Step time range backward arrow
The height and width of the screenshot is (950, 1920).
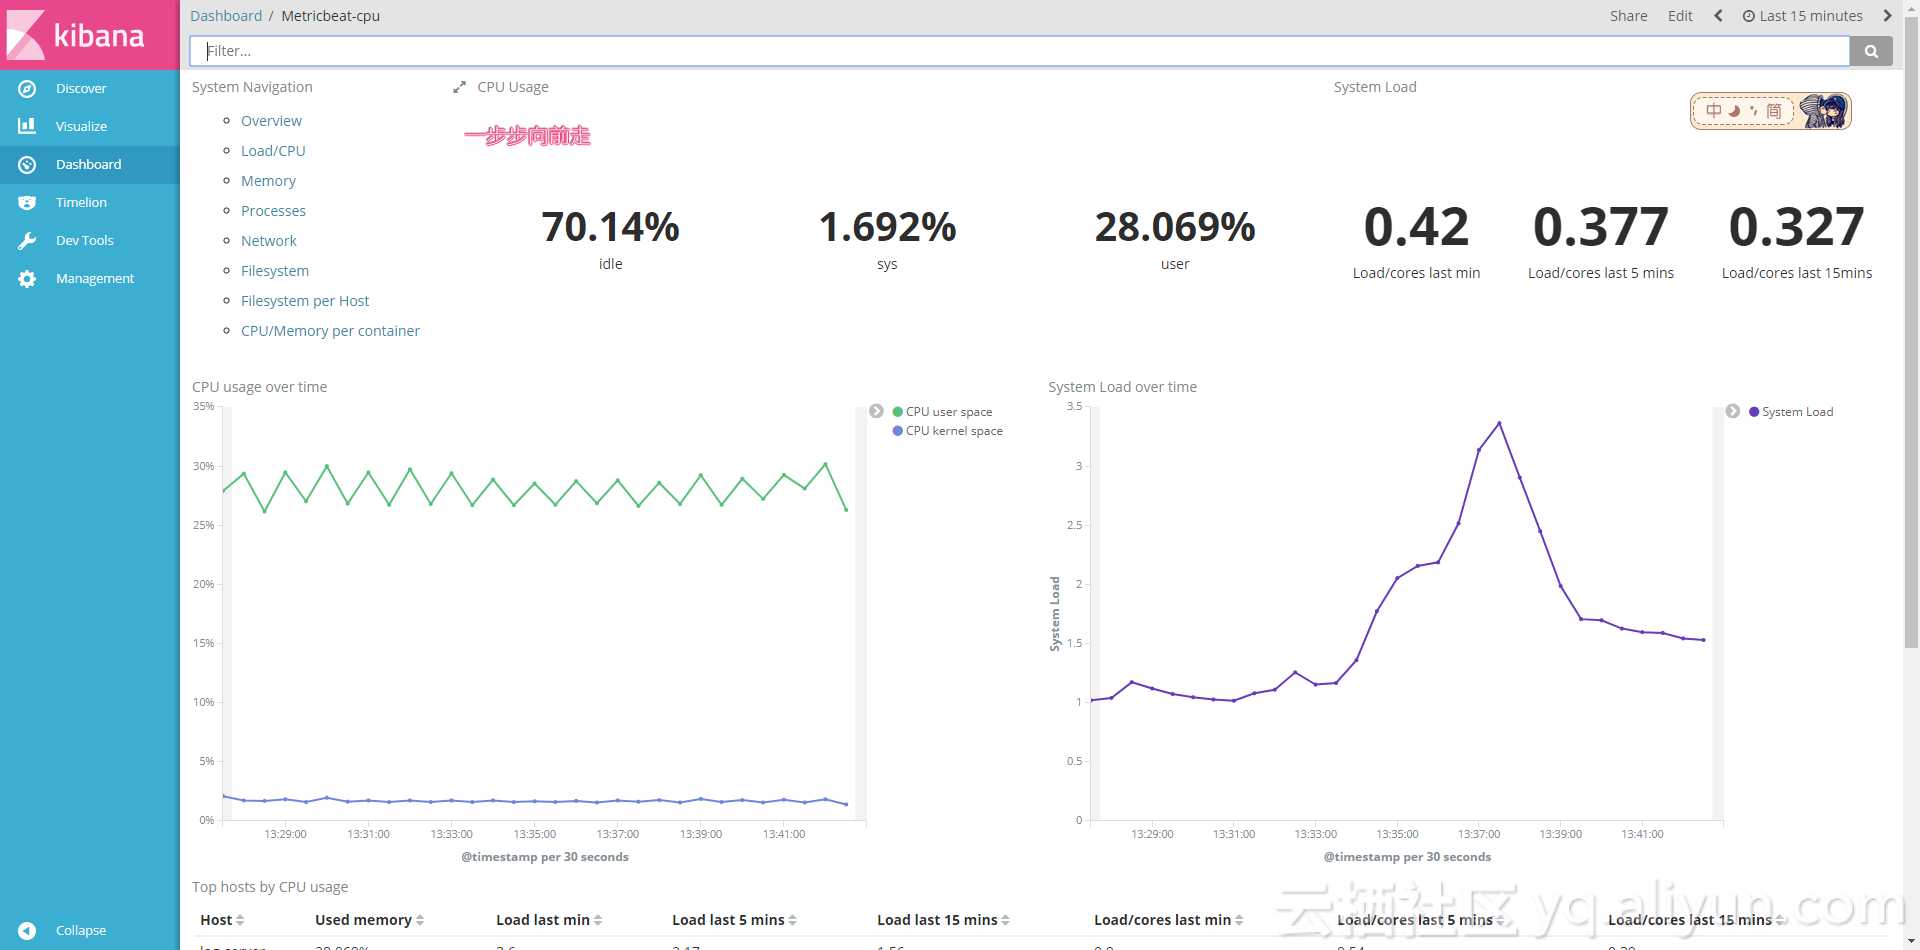[1718, 16]
